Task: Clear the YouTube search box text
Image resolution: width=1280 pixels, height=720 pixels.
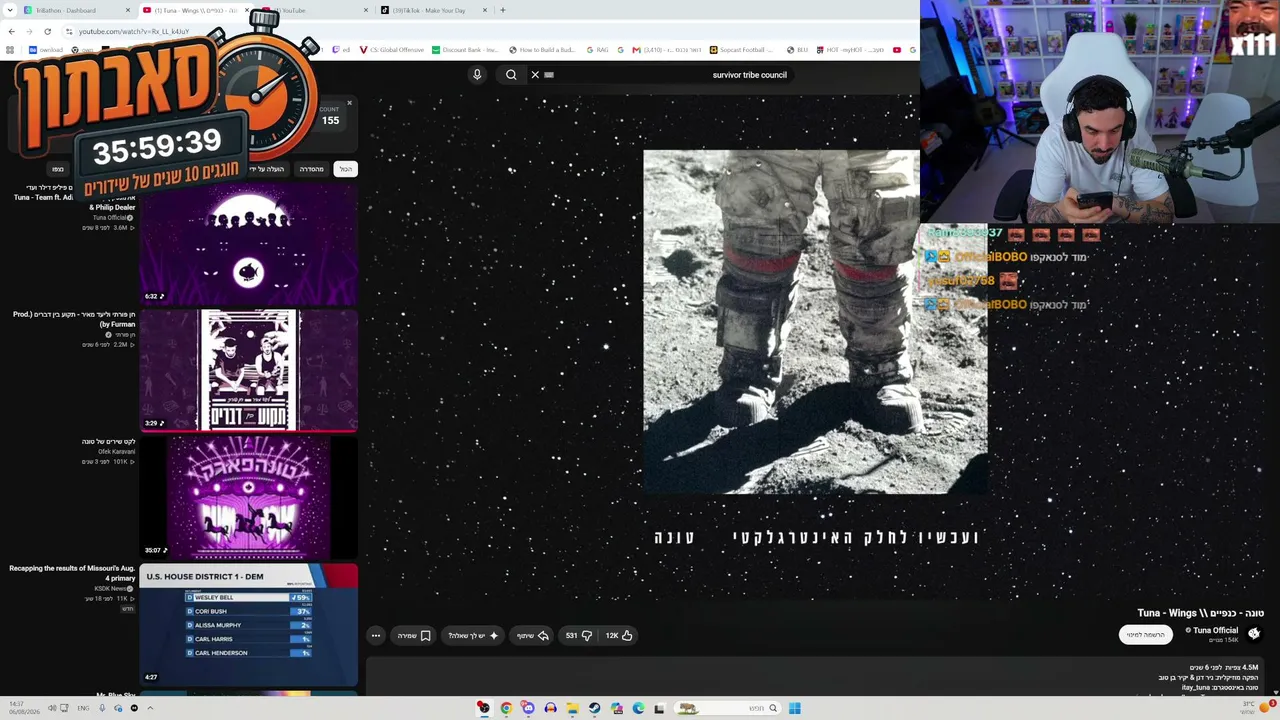Action: pos(535,75)
